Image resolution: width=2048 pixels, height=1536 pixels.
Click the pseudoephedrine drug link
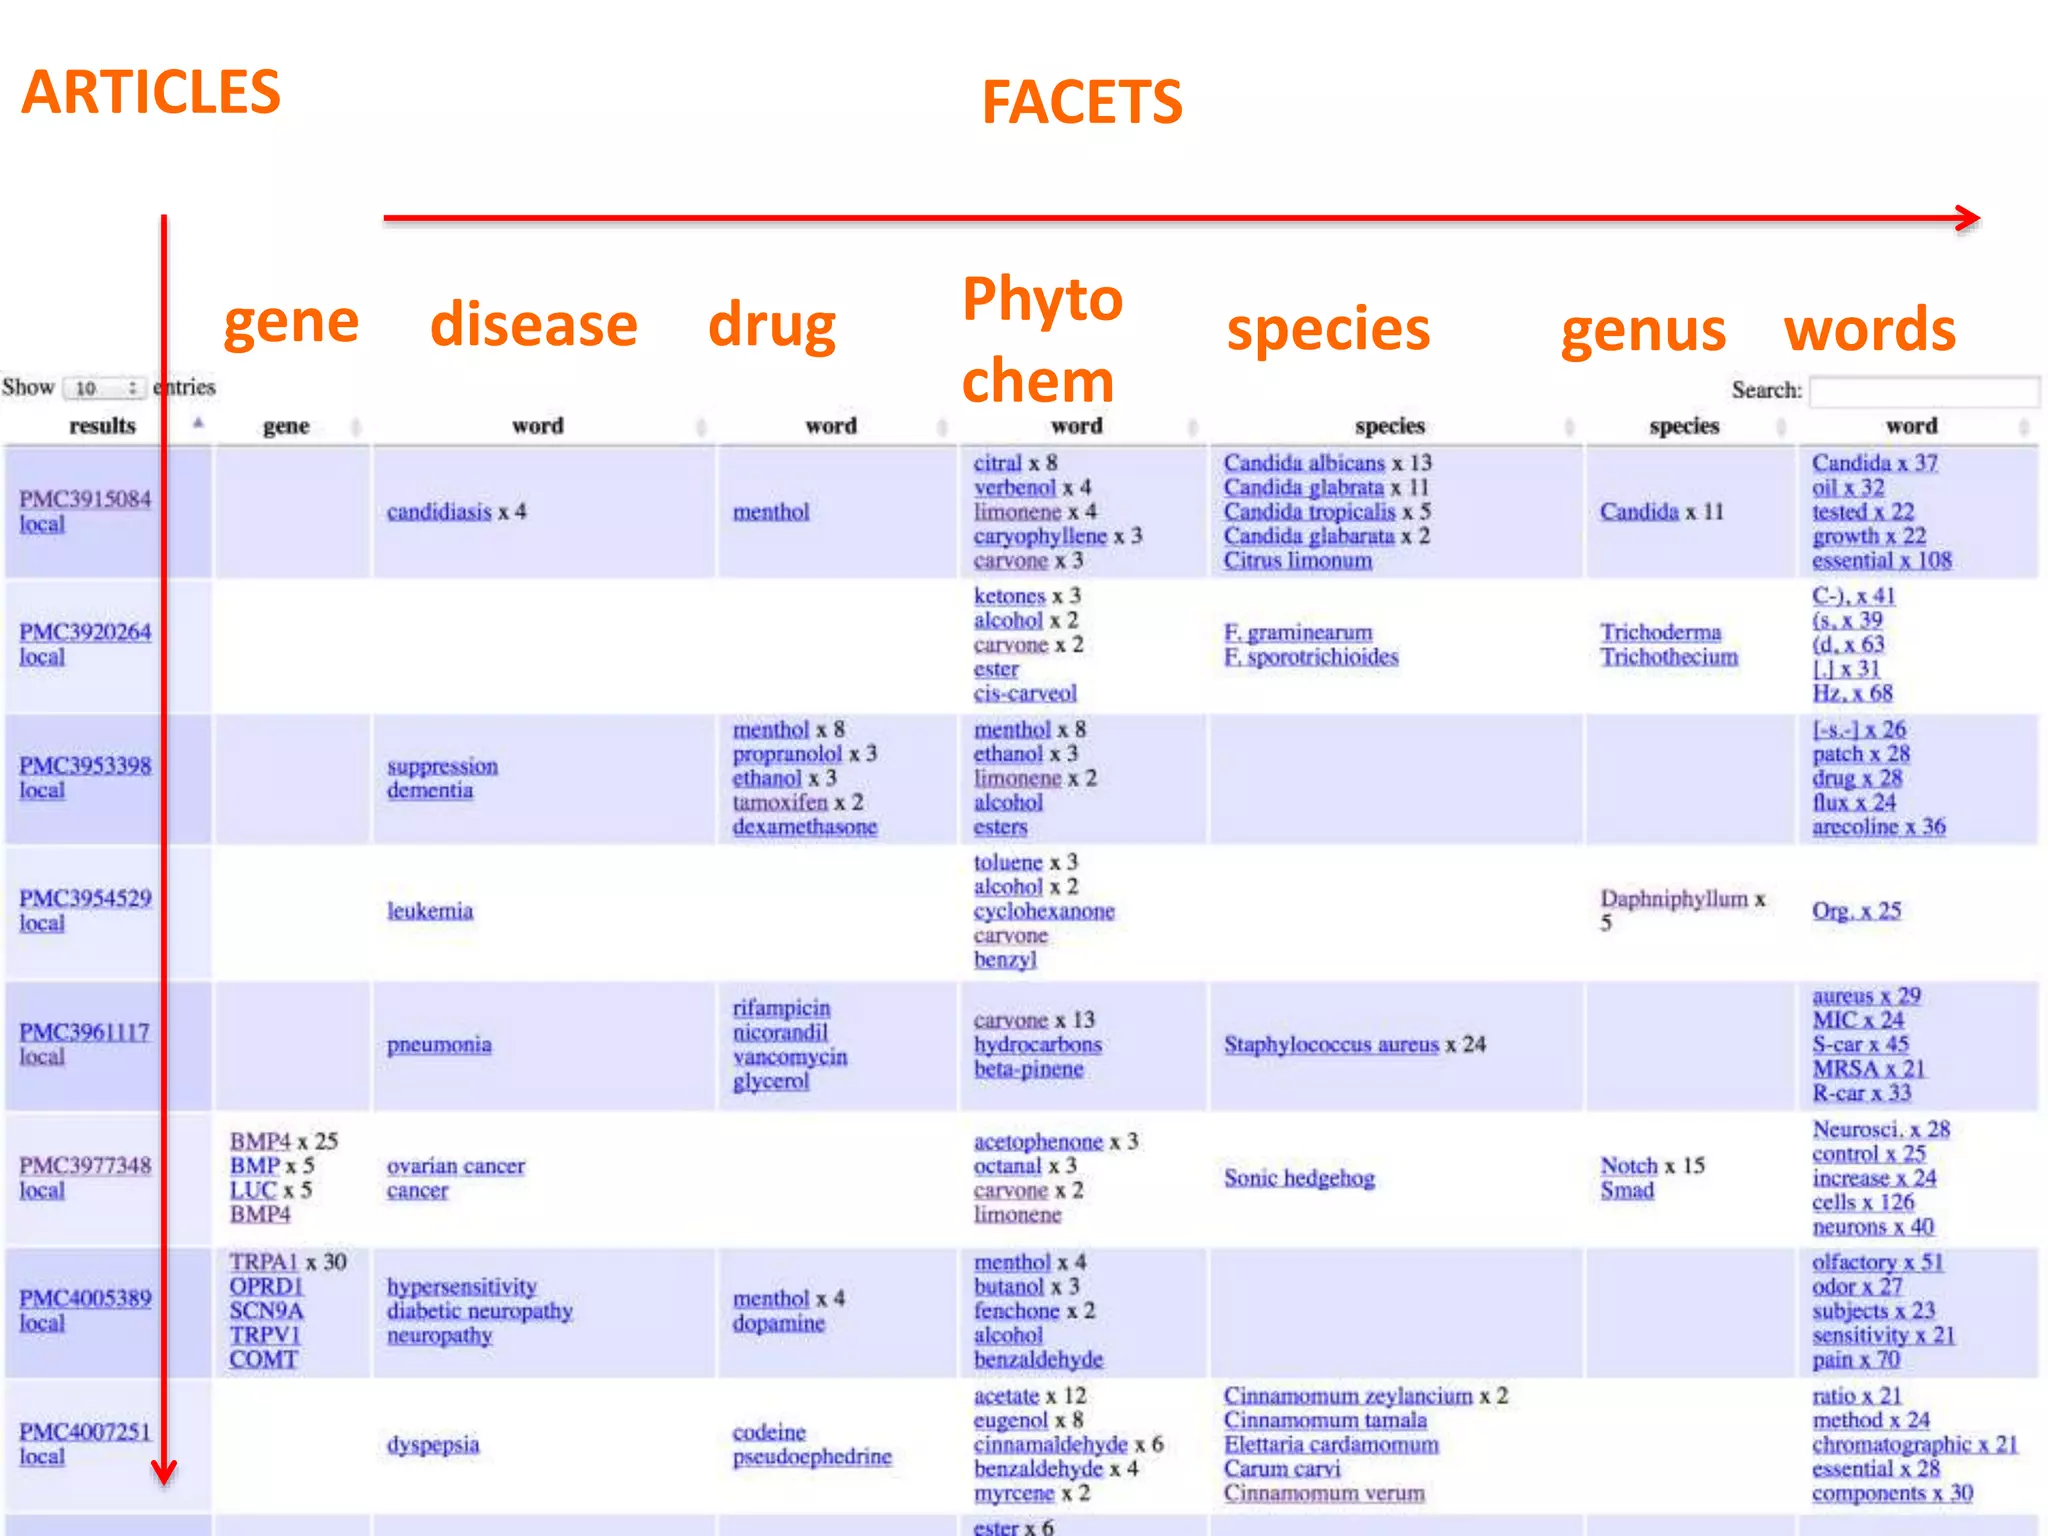click(x=811, y=1457)
